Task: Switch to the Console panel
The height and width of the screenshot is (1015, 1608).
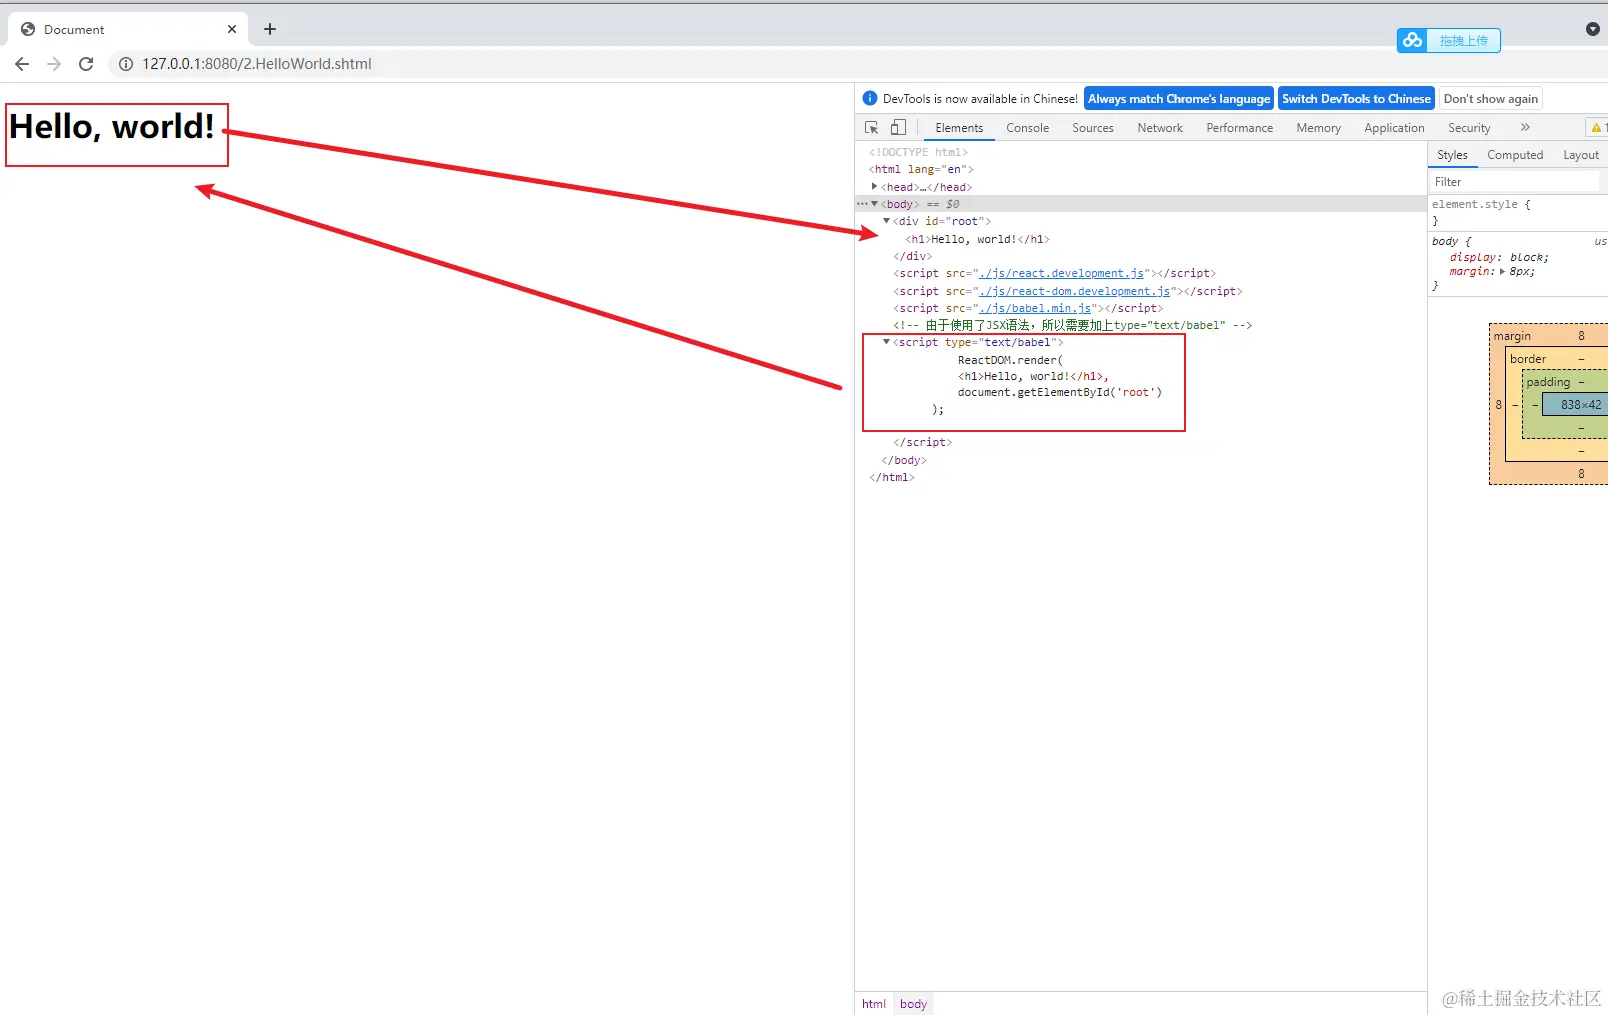Action: pyautogui.click(x=1028, y=128)
